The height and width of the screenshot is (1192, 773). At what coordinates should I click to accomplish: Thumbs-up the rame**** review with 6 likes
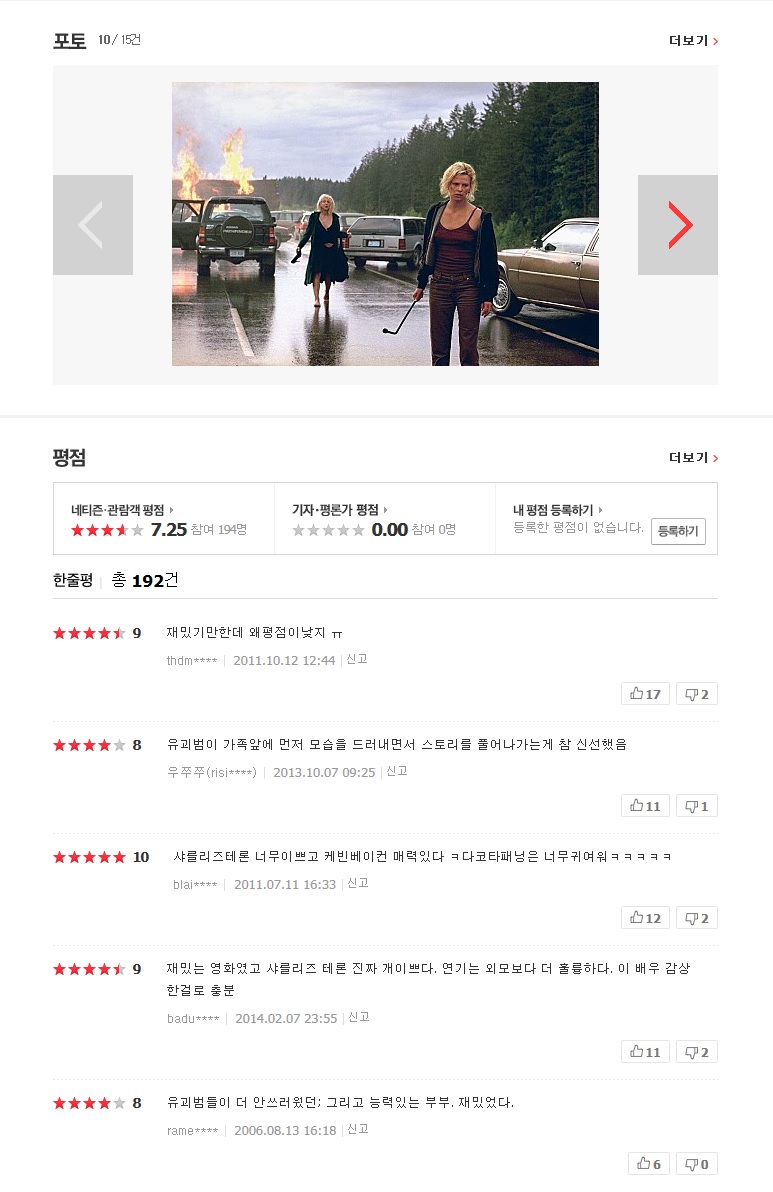[648, 1164]
